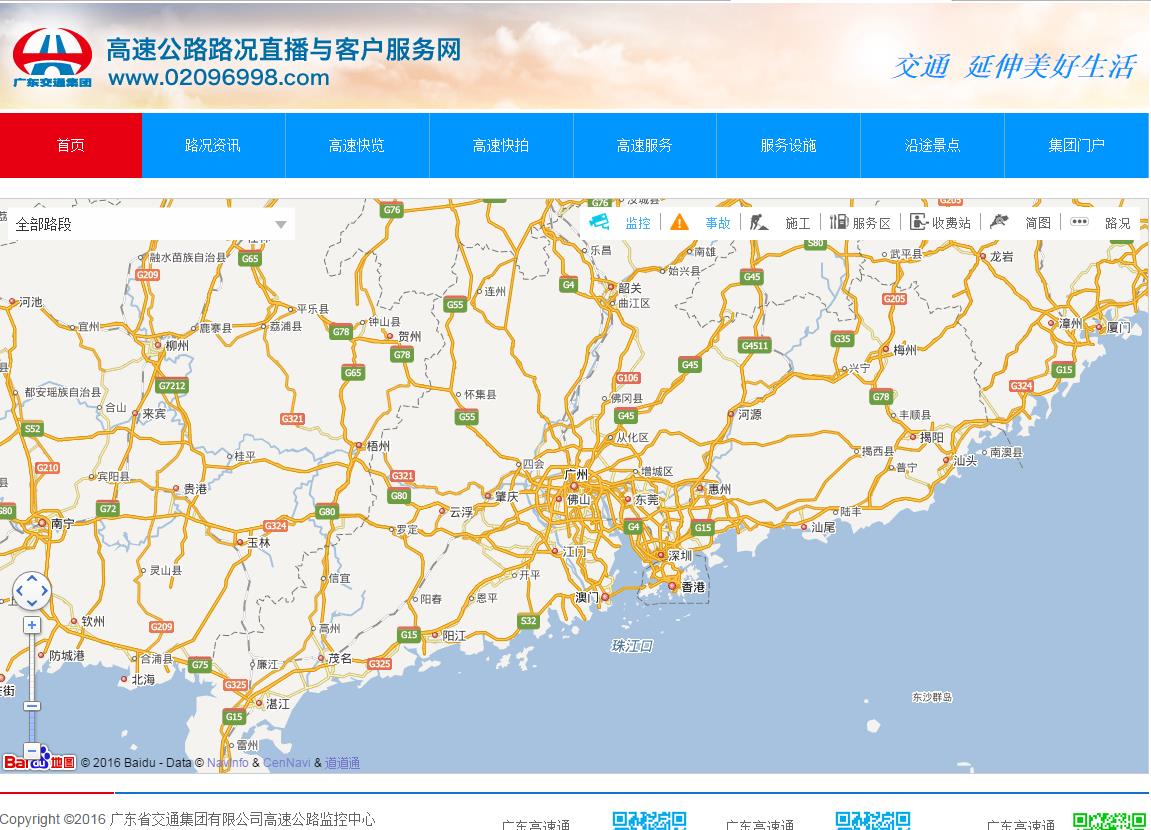Toggle the 服务区 fuel pump icon

(x=839, y=222)
